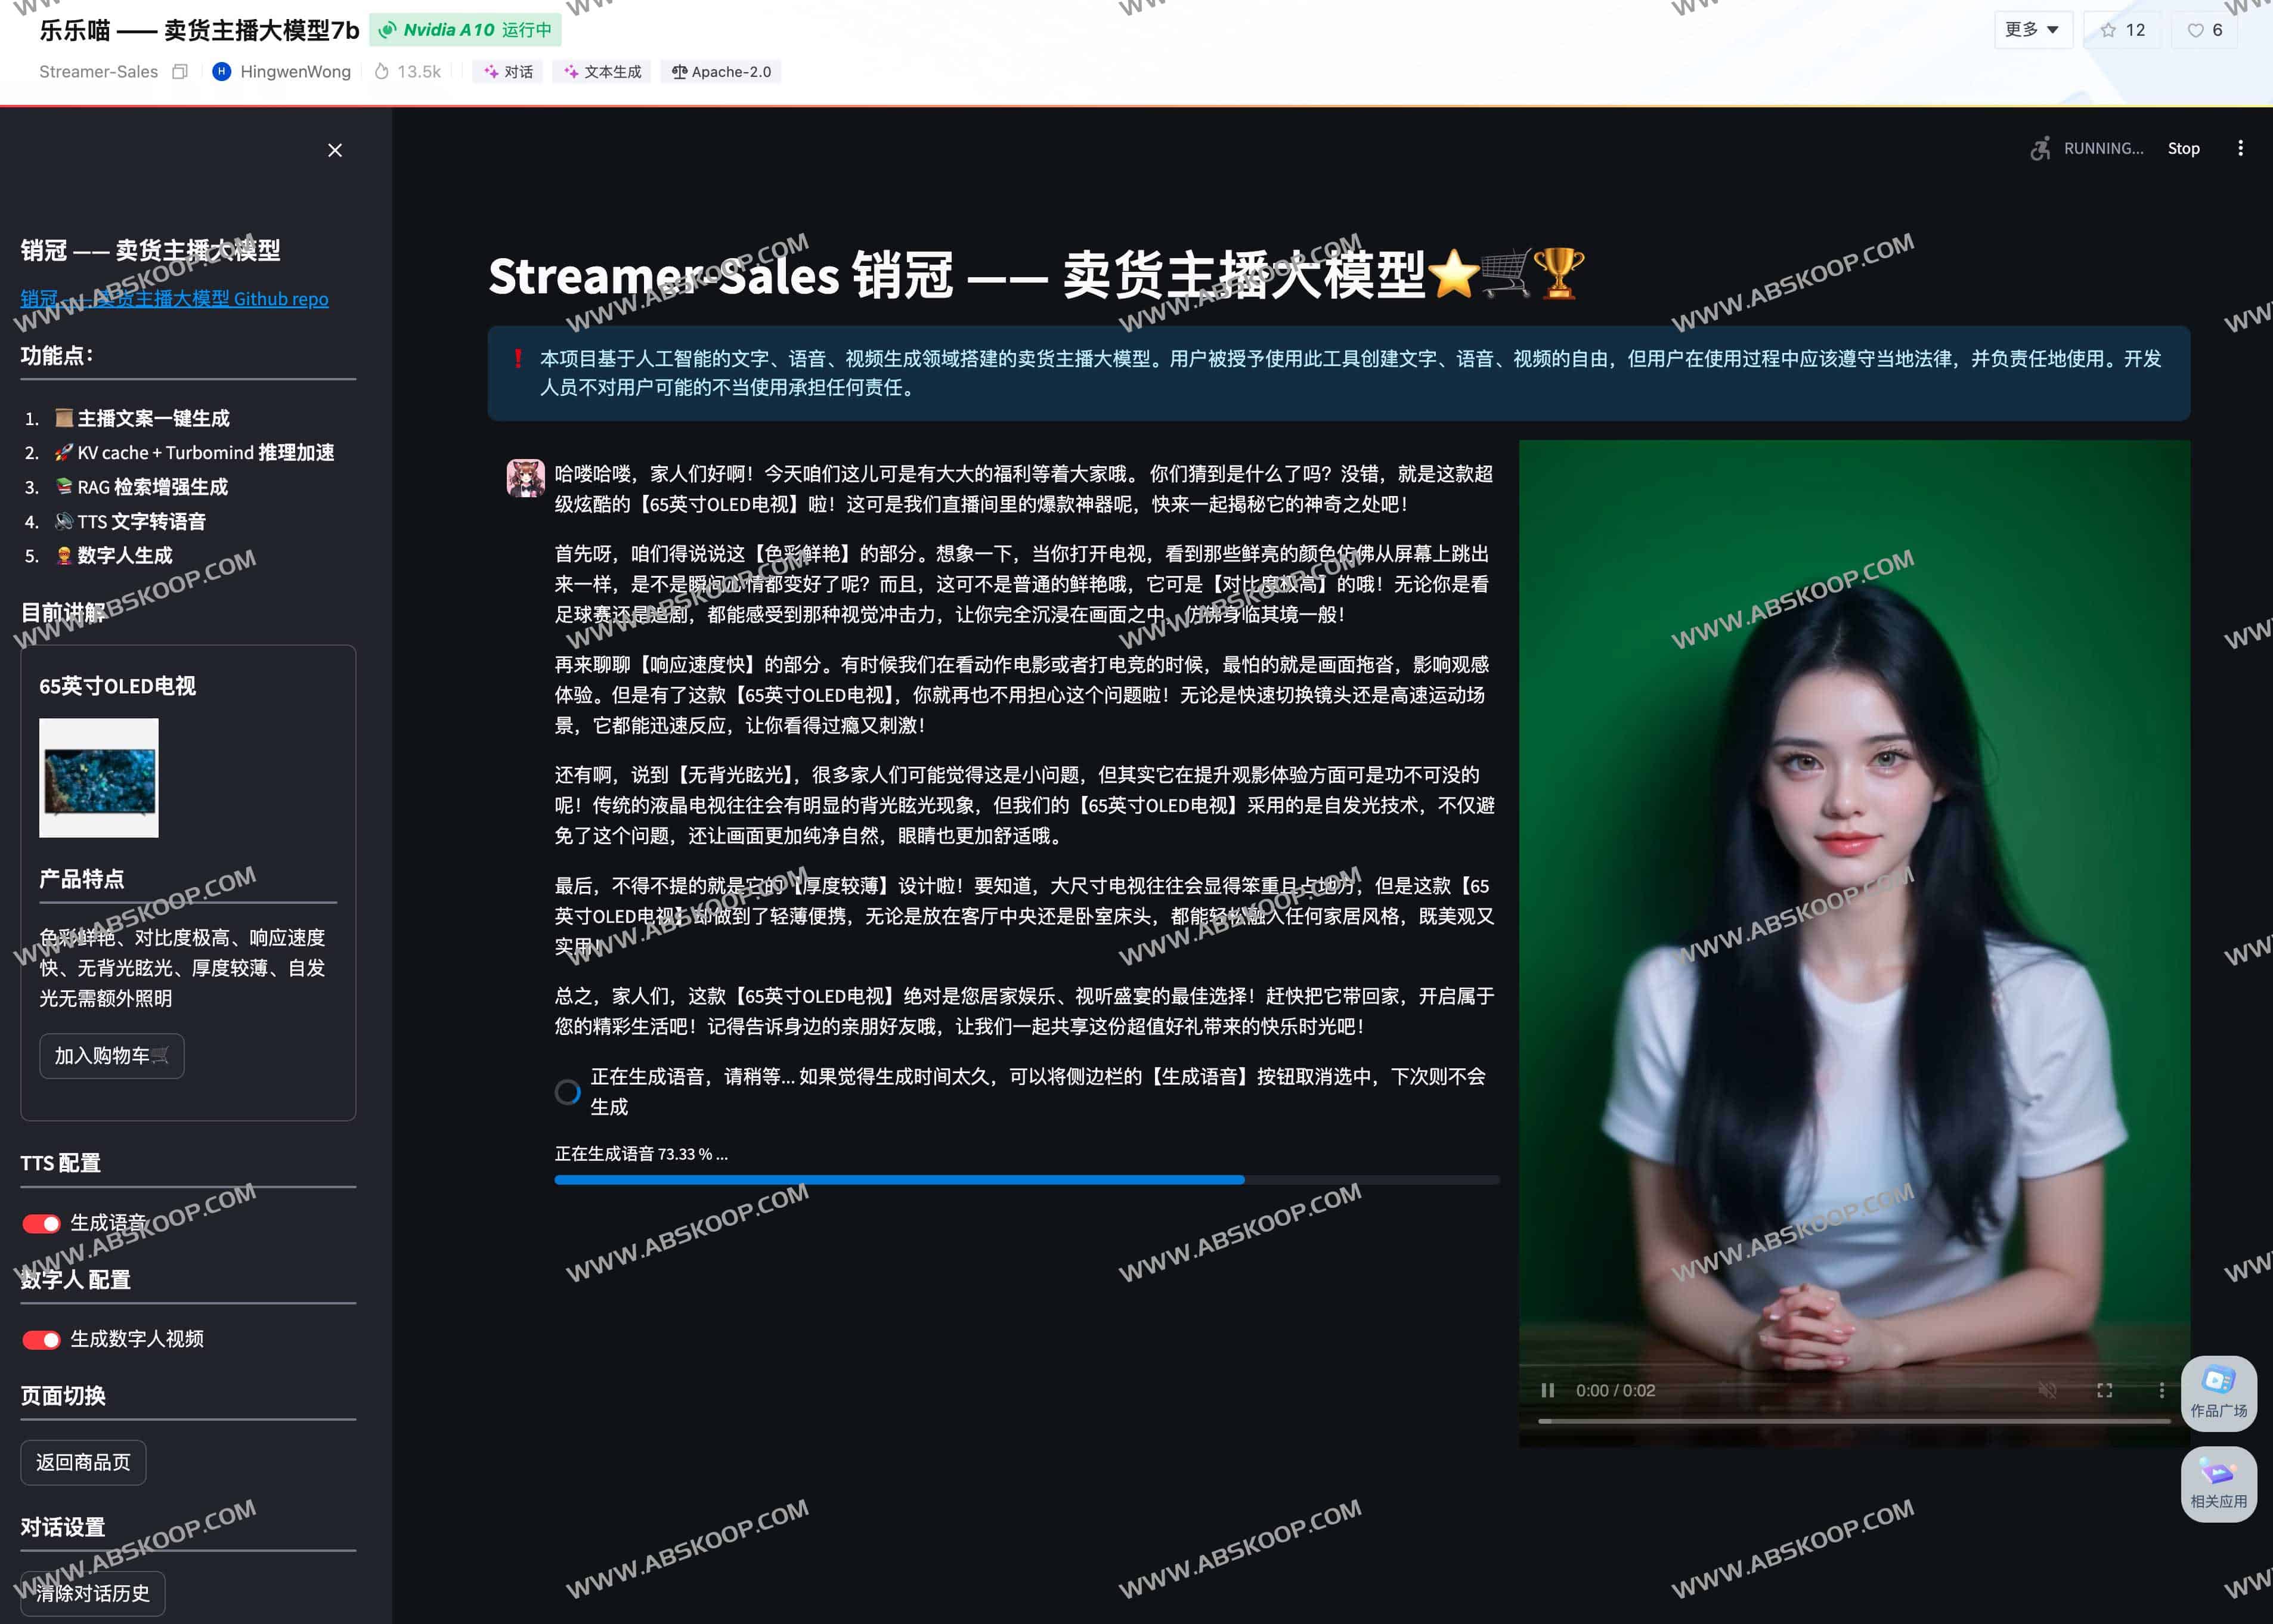The width and height of the screenshot is (2273, 1624).
Task: Open the kebab menu next to Stop
Action: 2240,148
